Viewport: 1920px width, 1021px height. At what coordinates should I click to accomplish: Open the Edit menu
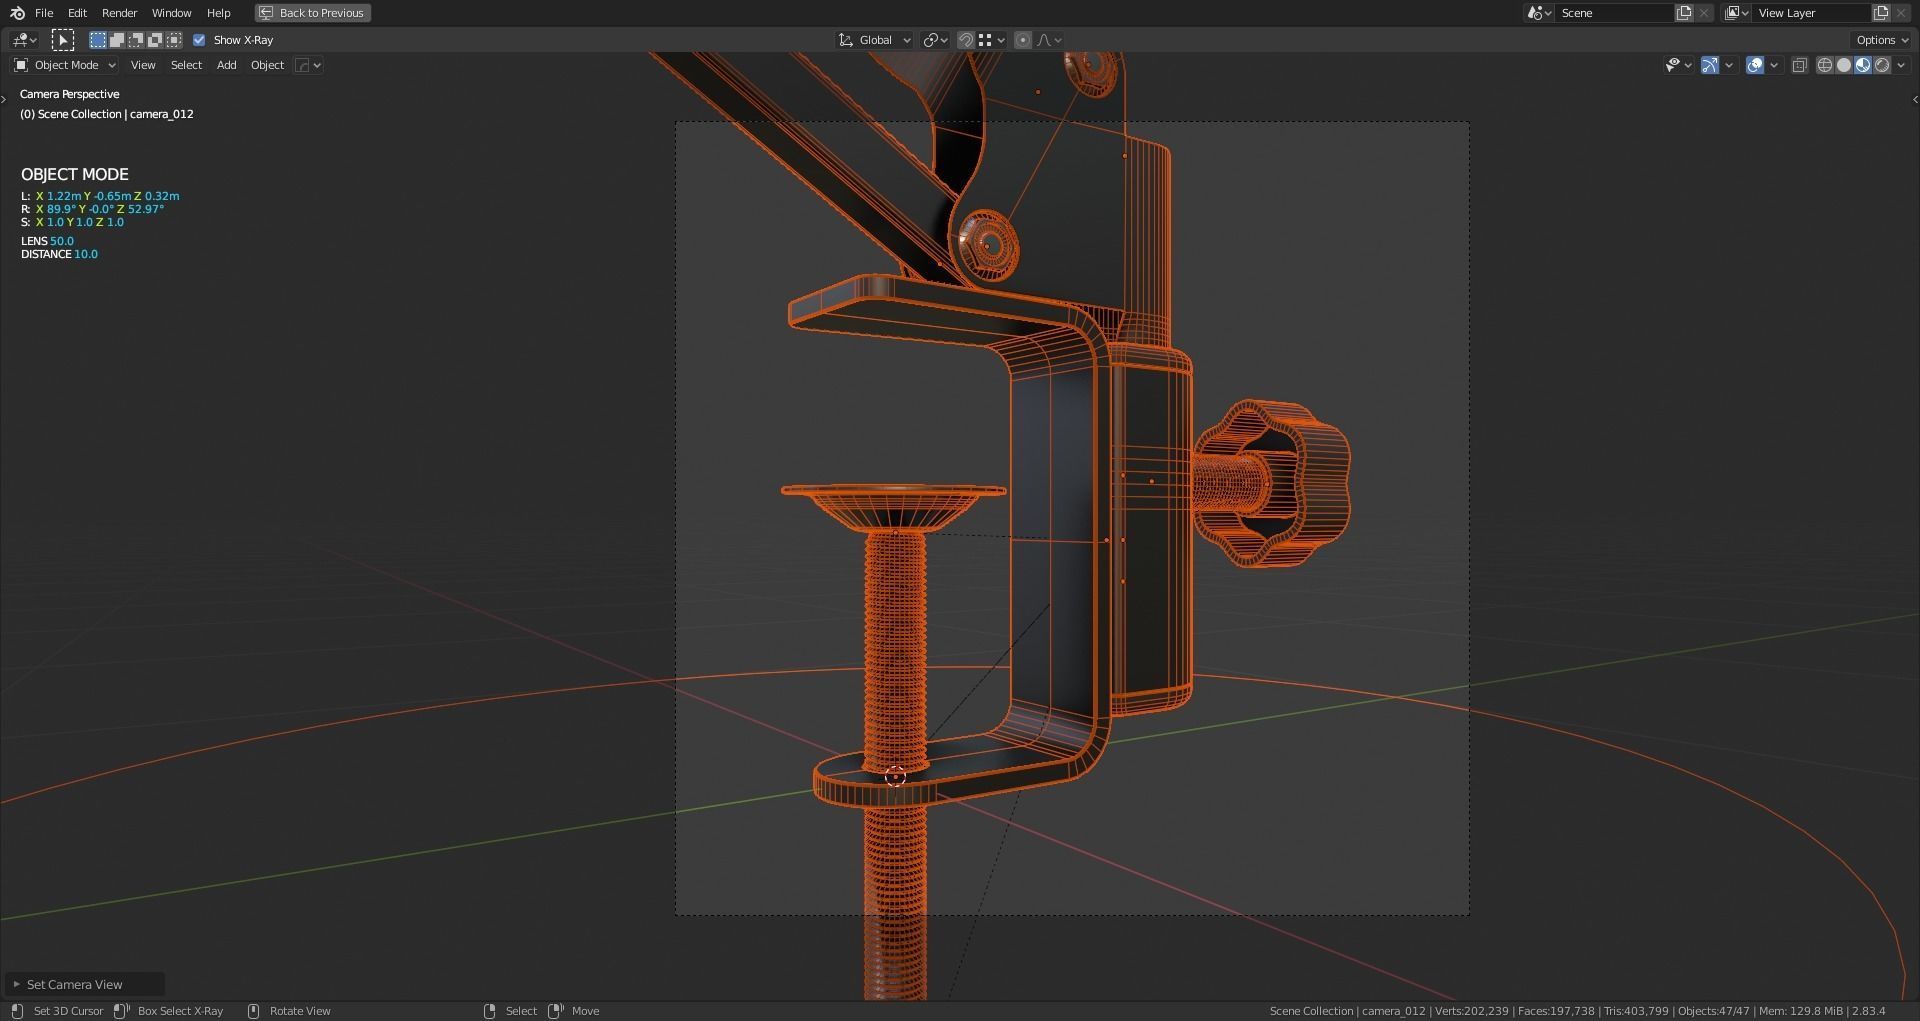(77, 13)
